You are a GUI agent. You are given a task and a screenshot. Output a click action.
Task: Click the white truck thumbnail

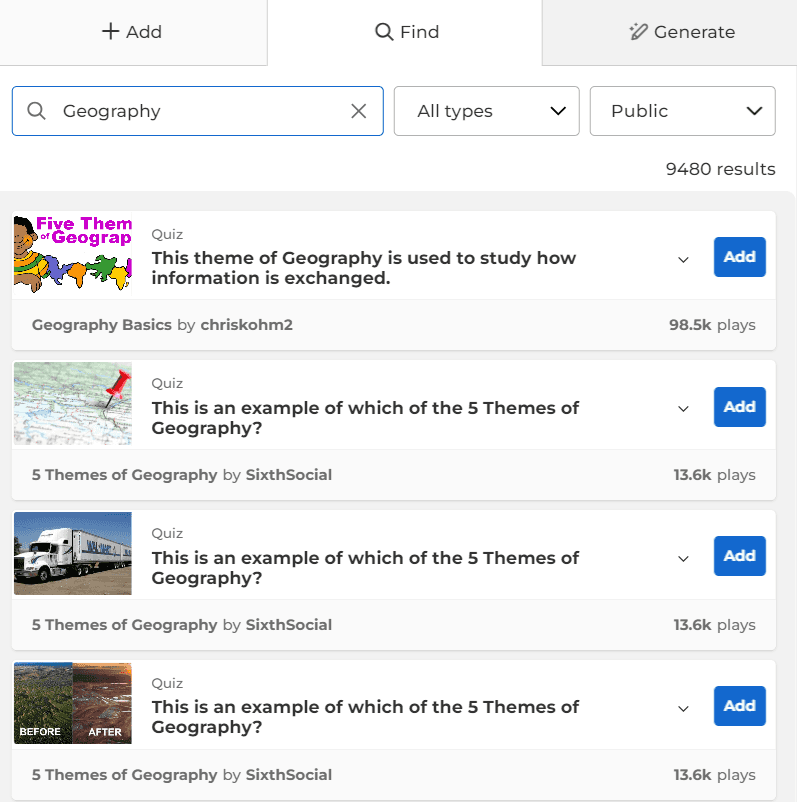click(73, 554)
